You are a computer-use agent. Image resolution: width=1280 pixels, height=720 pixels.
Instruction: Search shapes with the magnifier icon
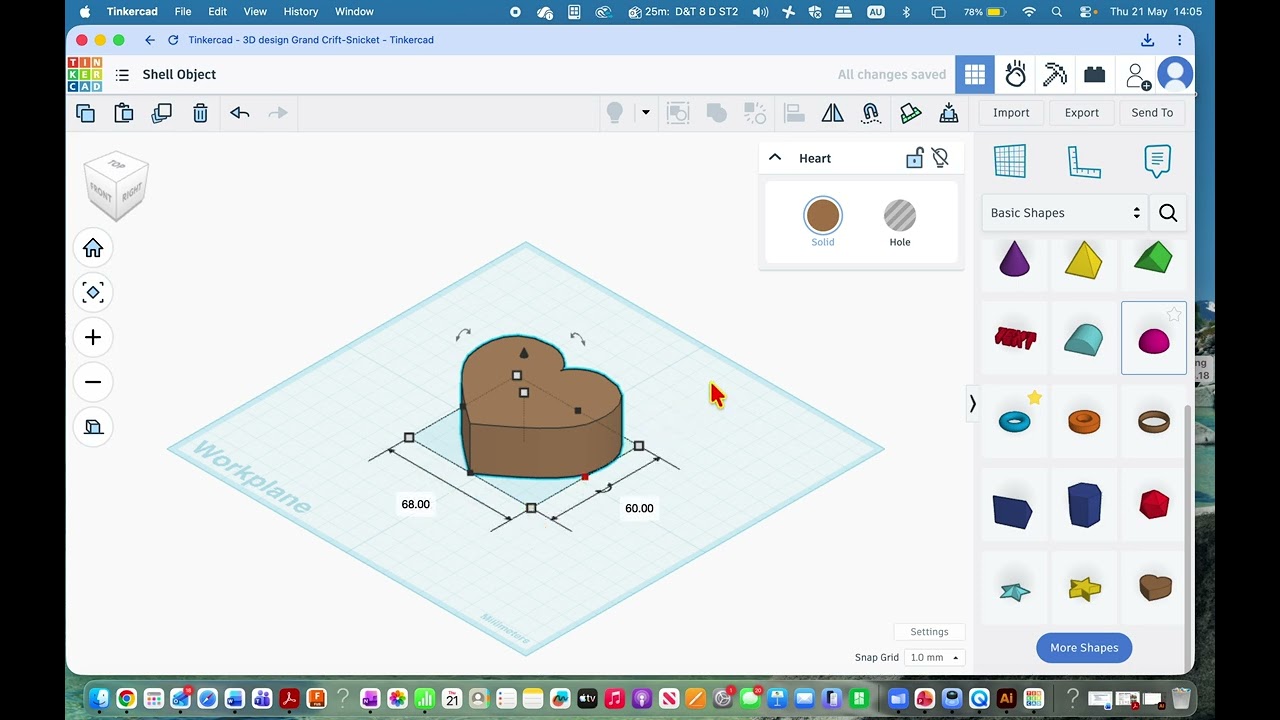click(x=1168, y=213)
